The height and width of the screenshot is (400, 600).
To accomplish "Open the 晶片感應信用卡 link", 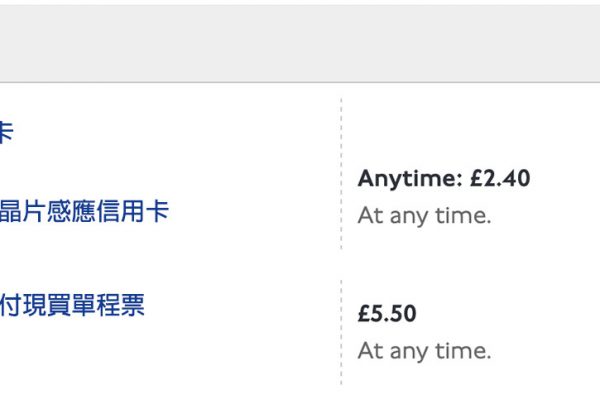I will (84, 212).
